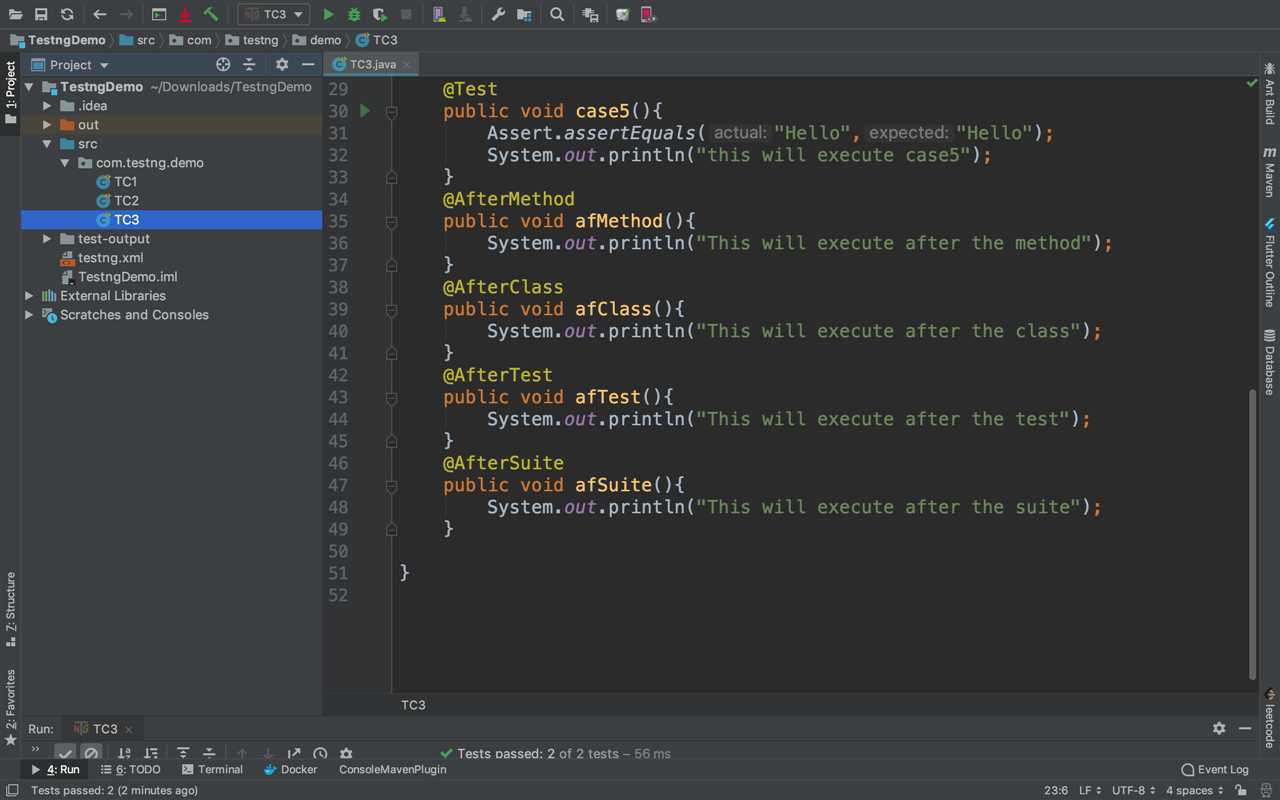Toggle the 2: Favorites sidebar panel

coord(10,708)
